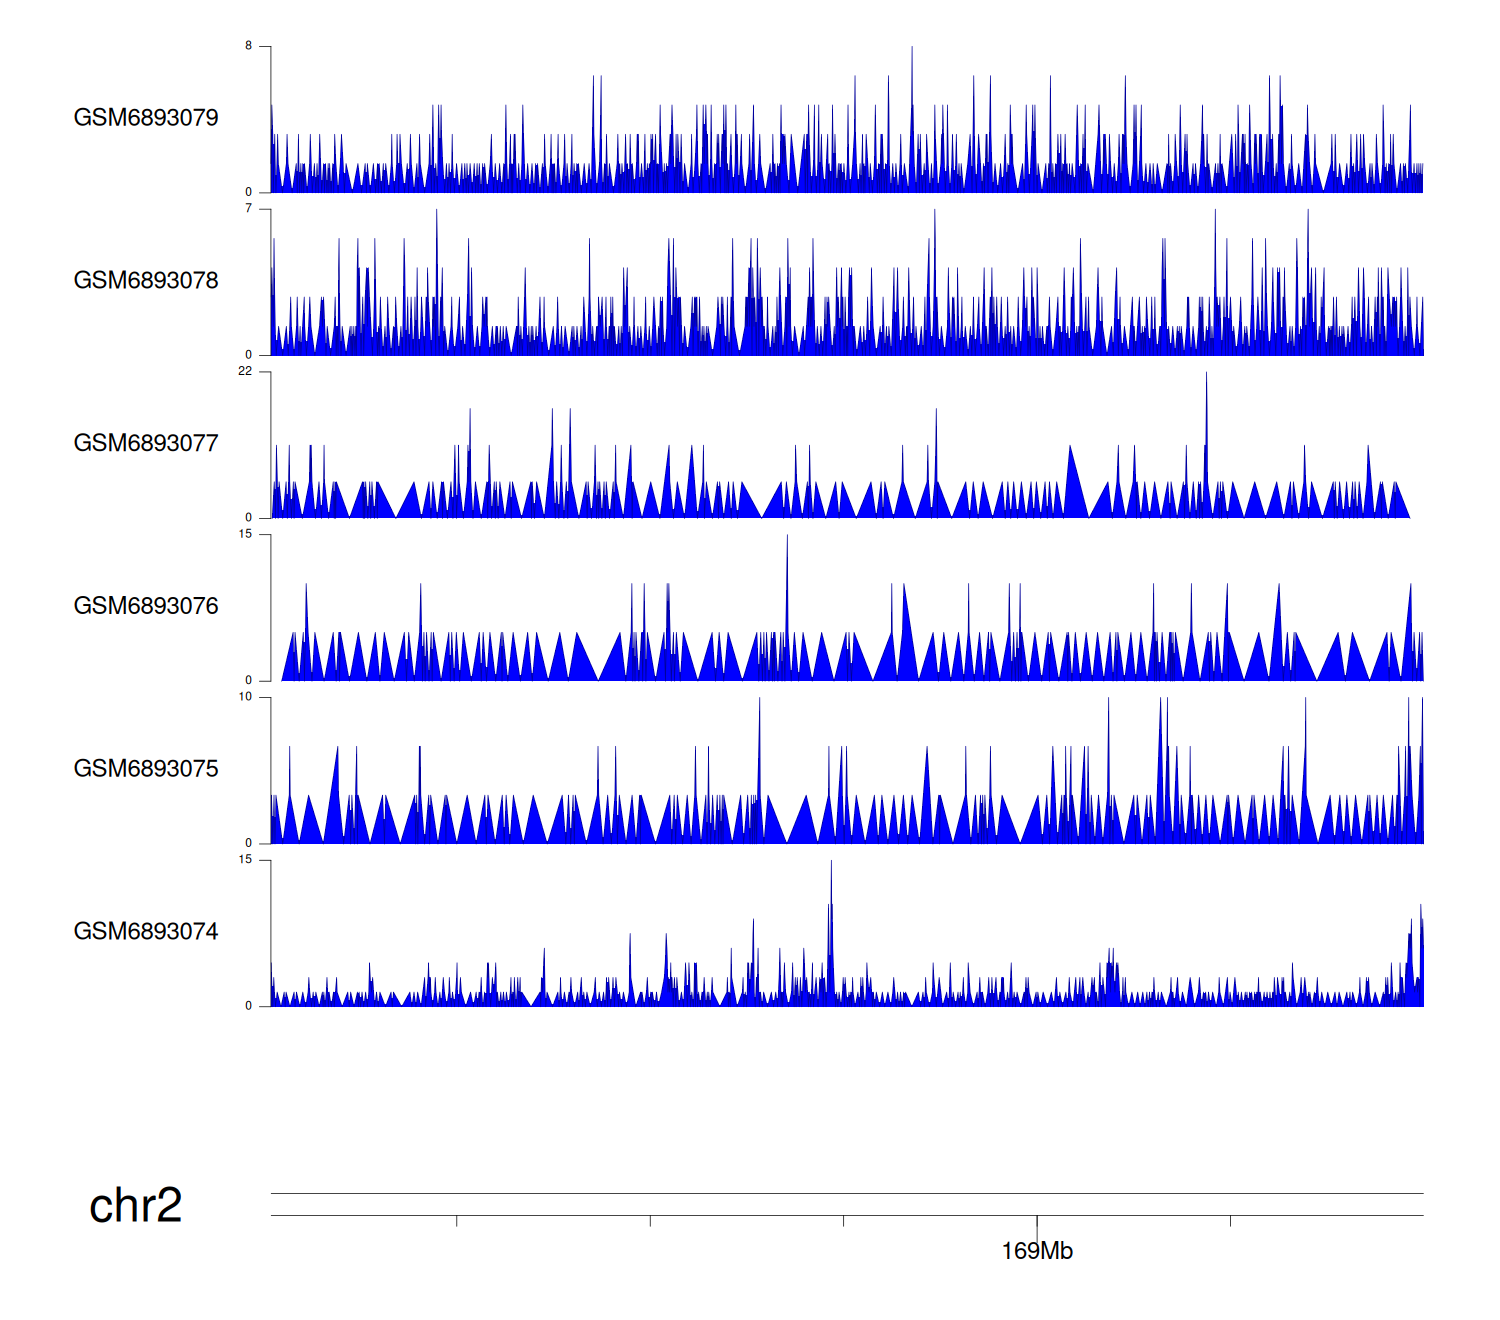Select the GSM6893076 track label

146,606
